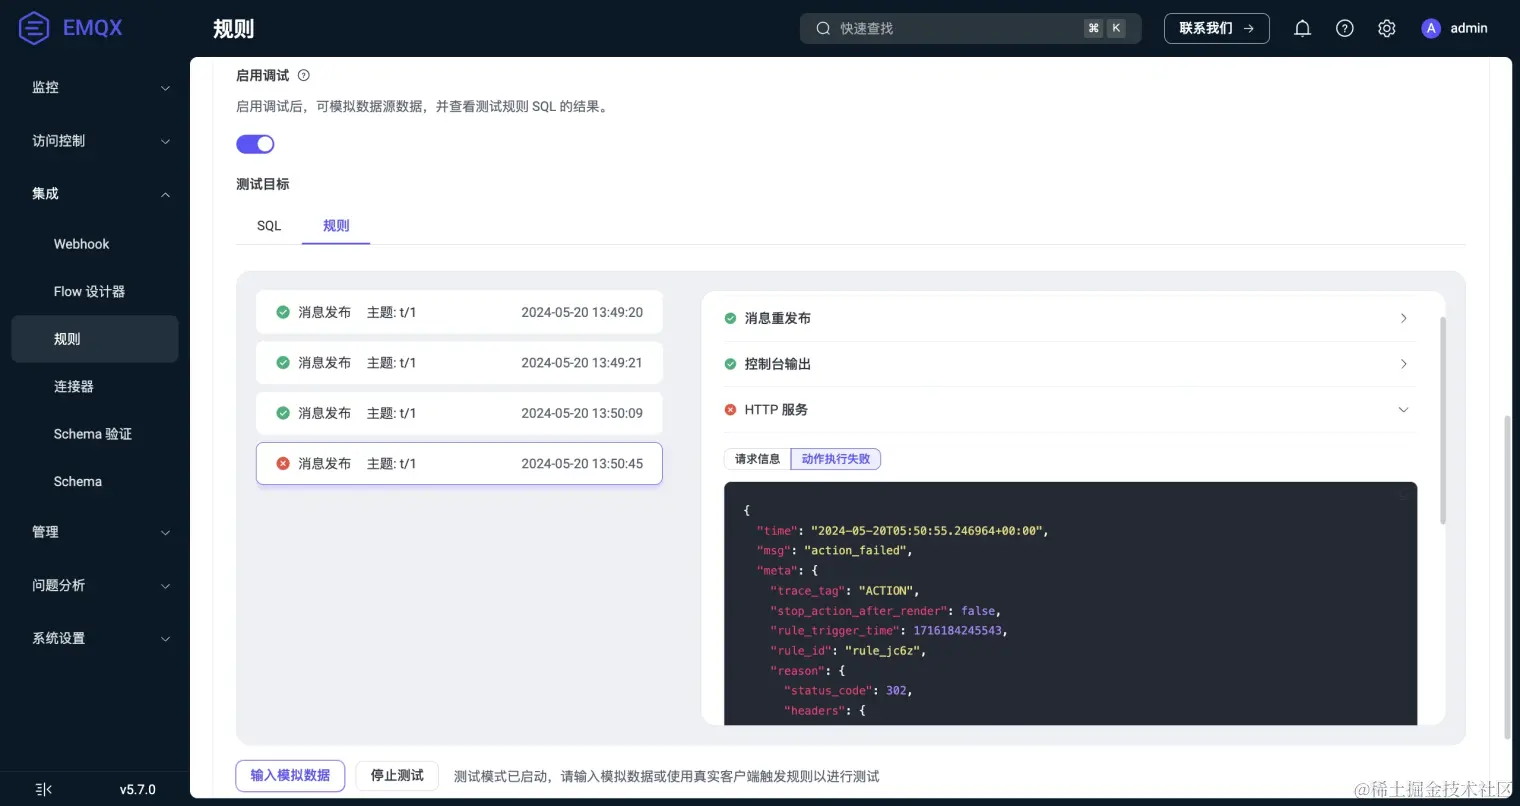Click the green status icon of 13:49:21 message

283,362
